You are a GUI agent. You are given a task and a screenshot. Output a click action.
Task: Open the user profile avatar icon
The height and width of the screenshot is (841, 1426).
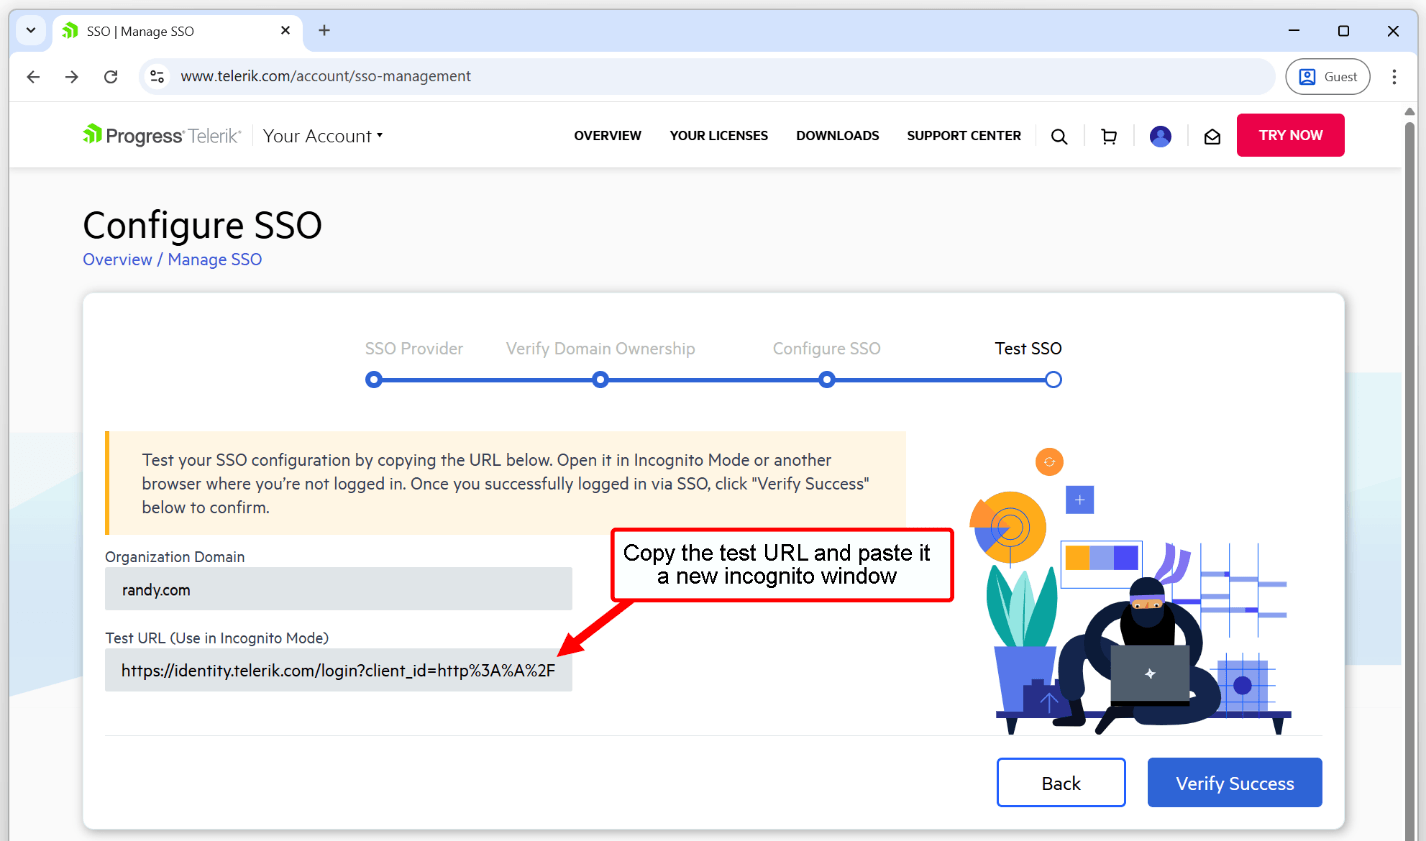1160,137
